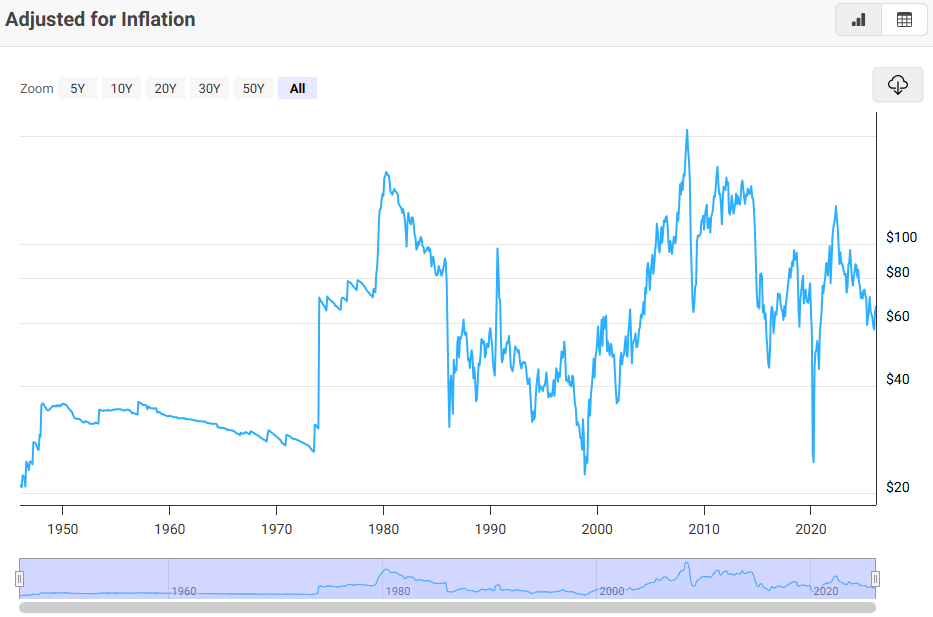Select the All zoom range
Viewport: 933px width, 617px height.
click(x=297, y=88)
